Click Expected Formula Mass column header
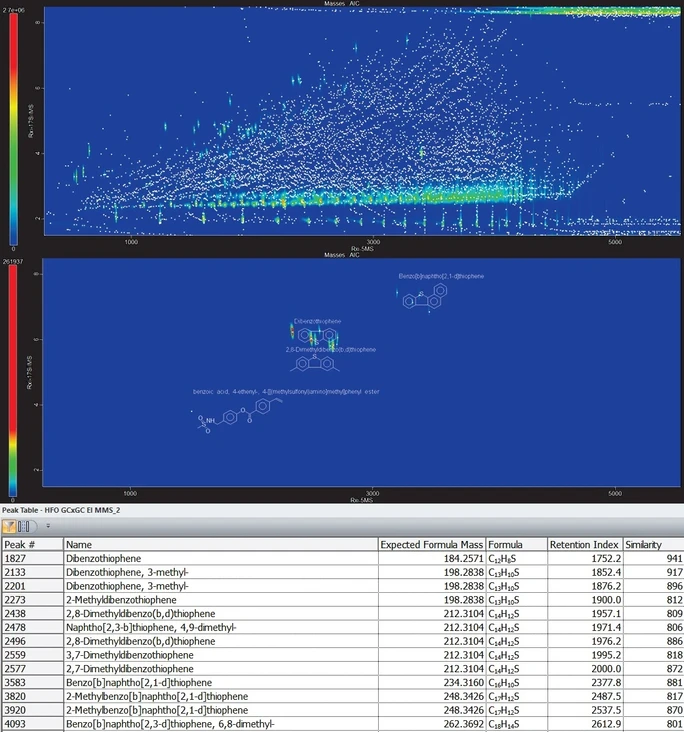 coord(431,544)
